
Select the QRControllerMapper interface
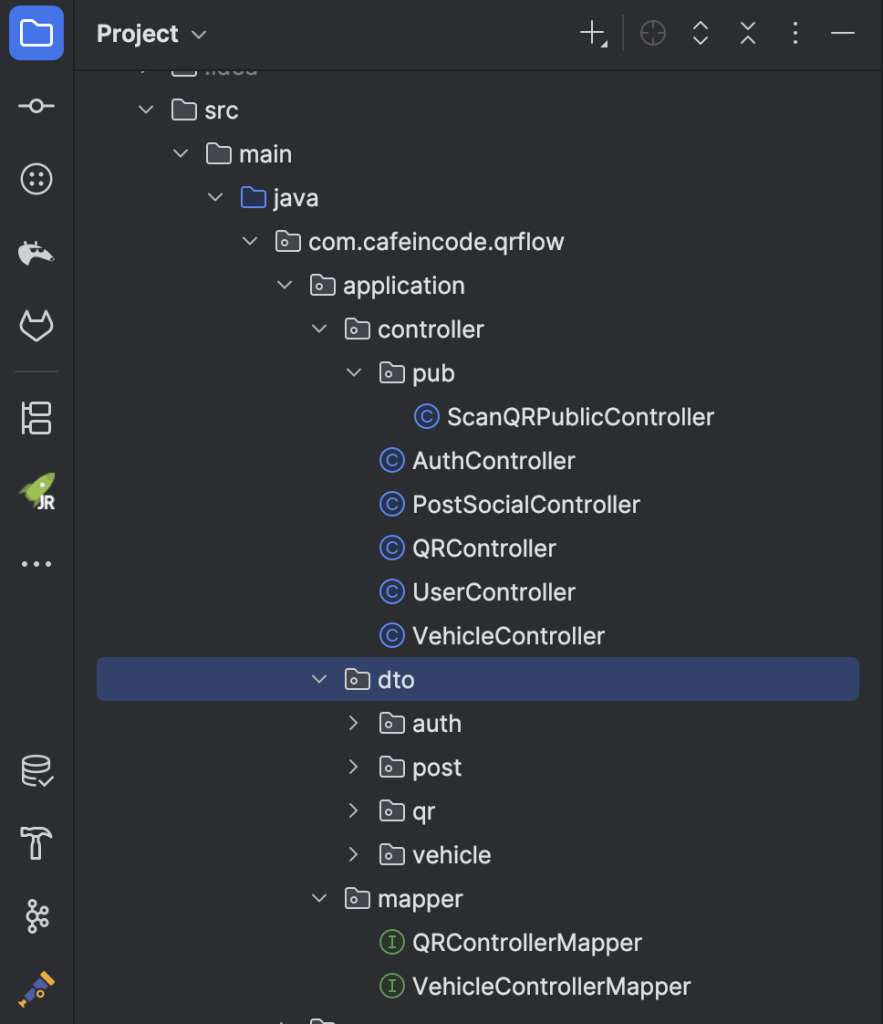pos(526,943)
